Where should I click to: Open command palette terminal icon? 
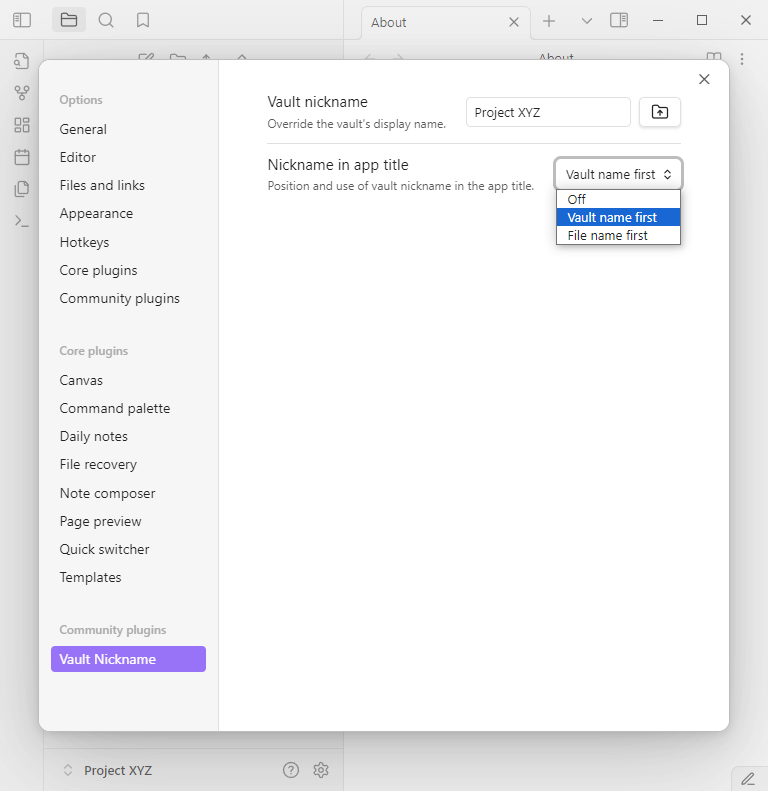click(x=22, y=221)
